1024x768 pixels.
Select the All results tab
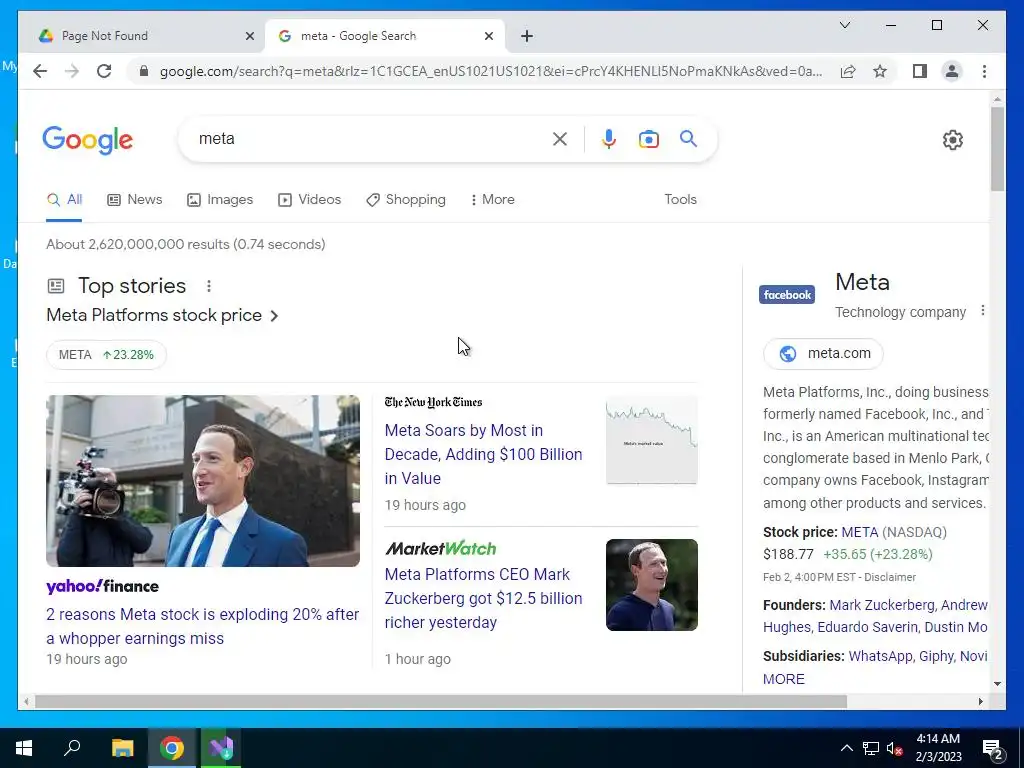pos(64,199)
